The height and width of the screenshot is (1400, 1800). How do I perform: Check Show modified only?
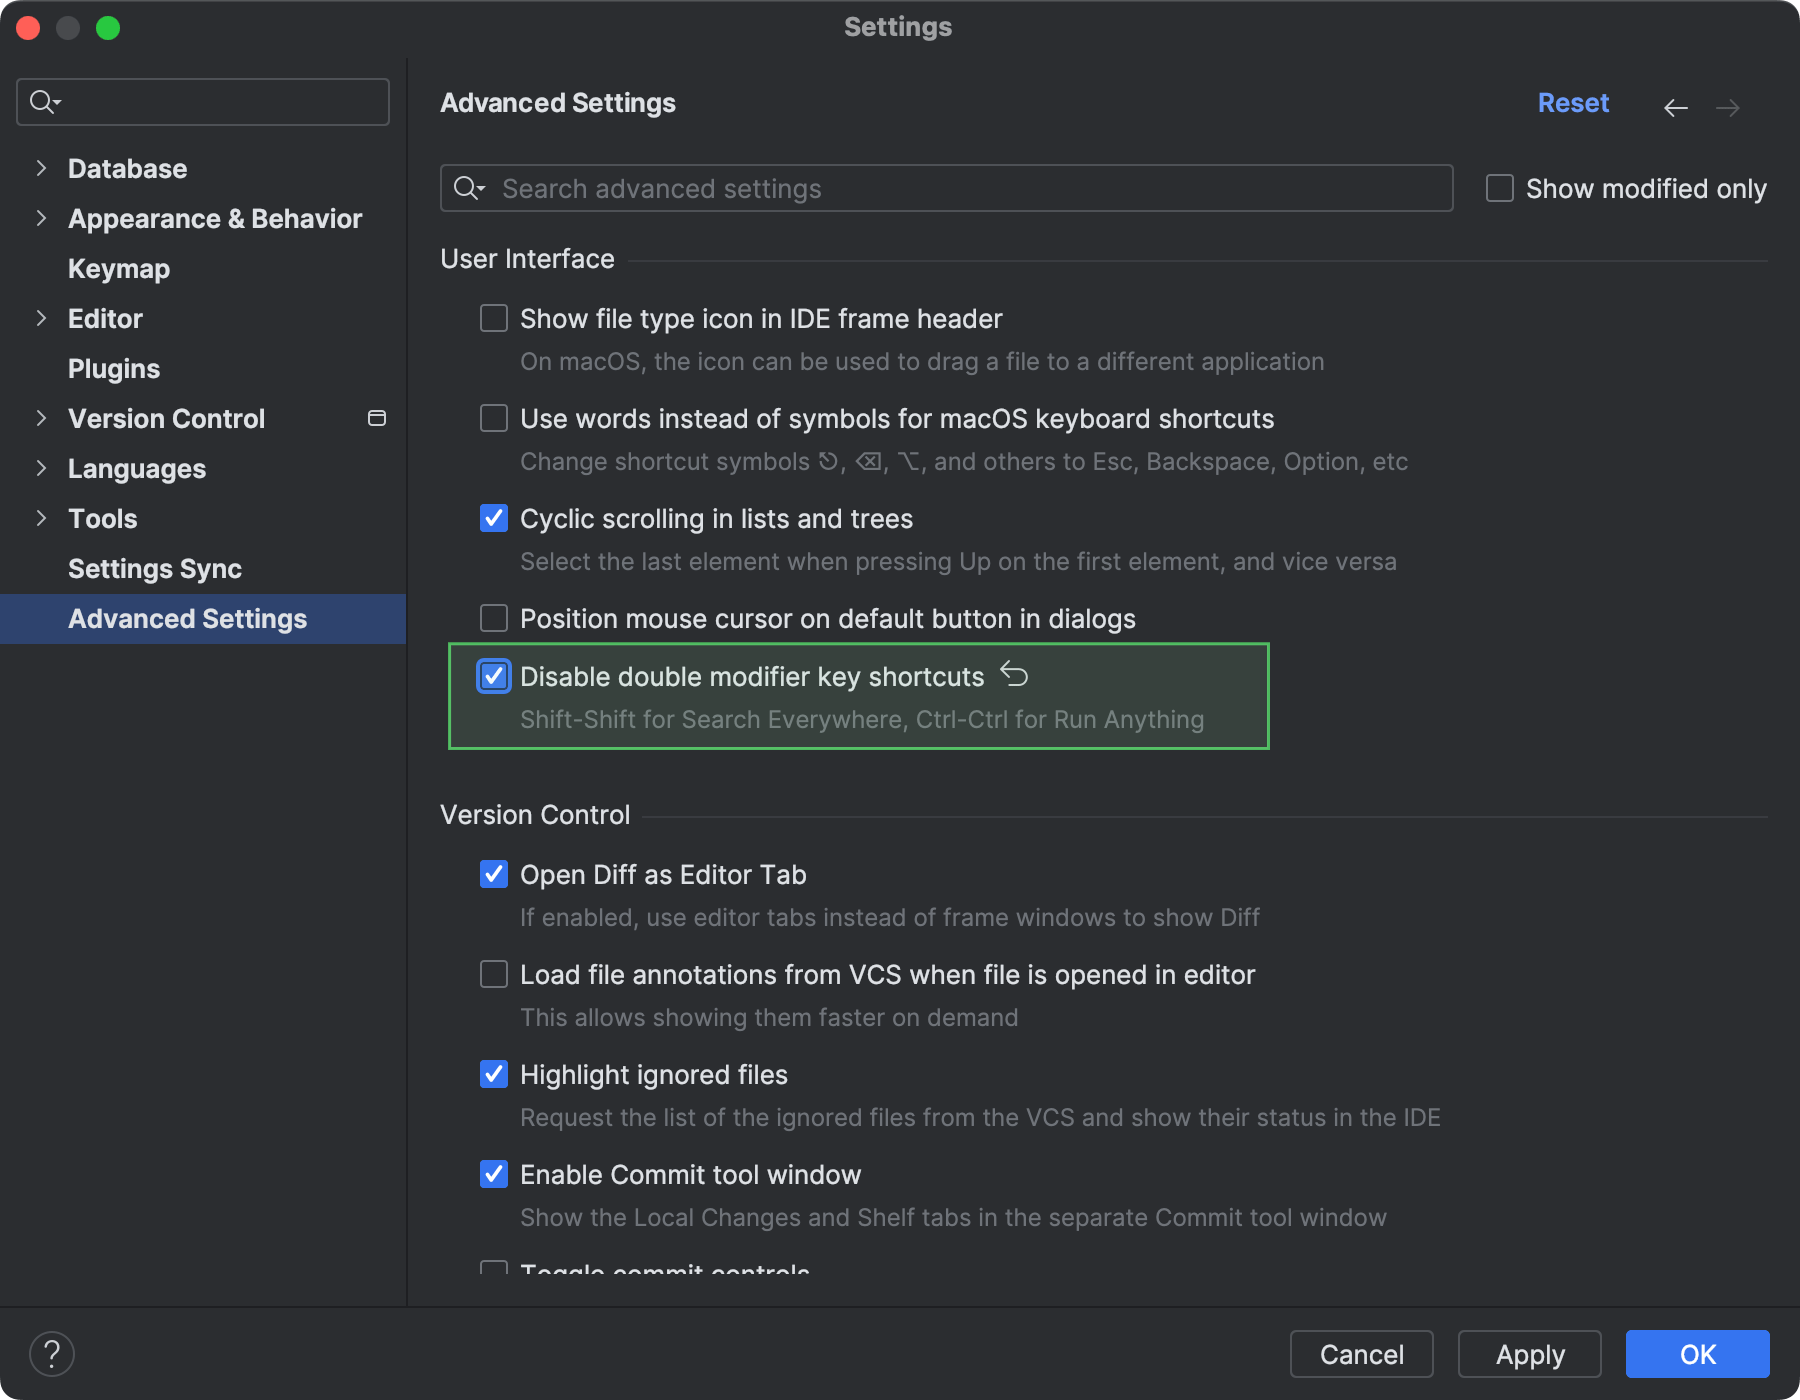1499,188
